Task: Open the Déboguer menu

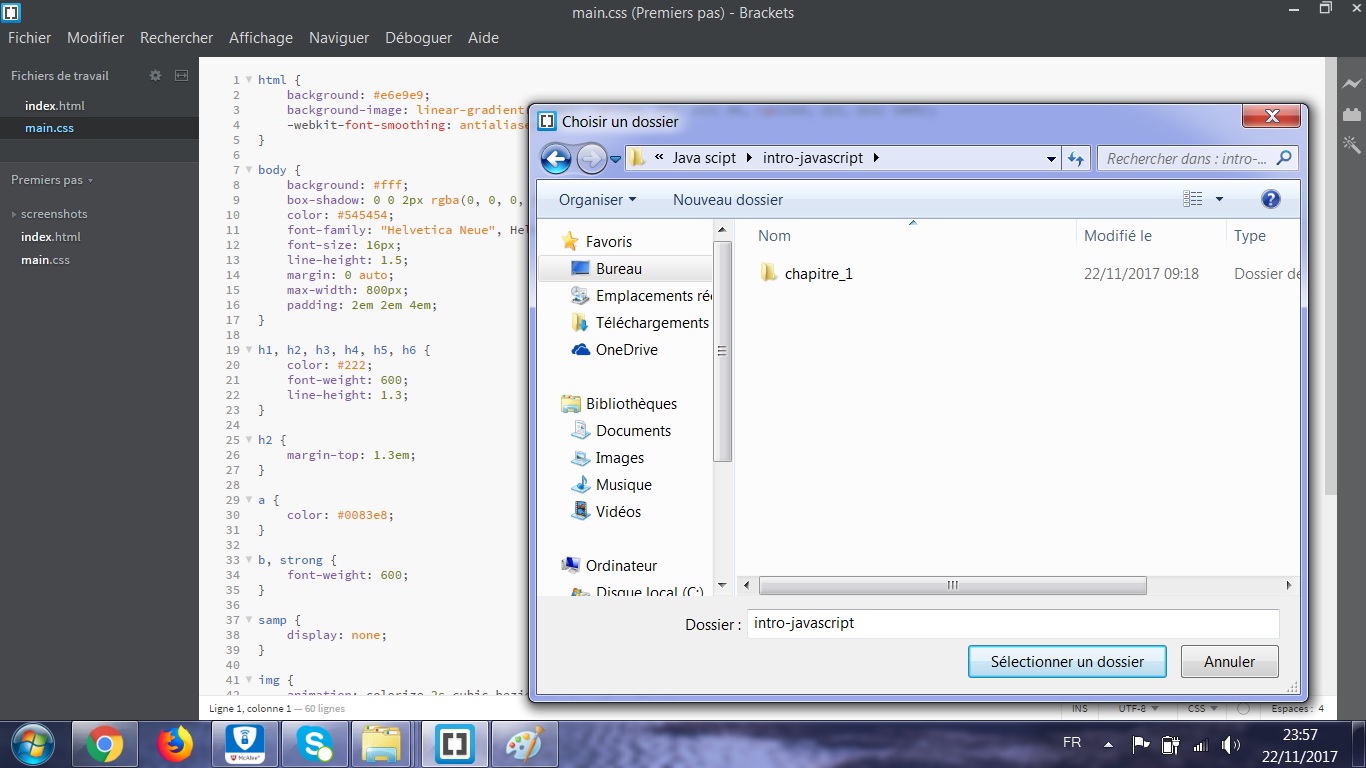Action: [x=418, y=38]
